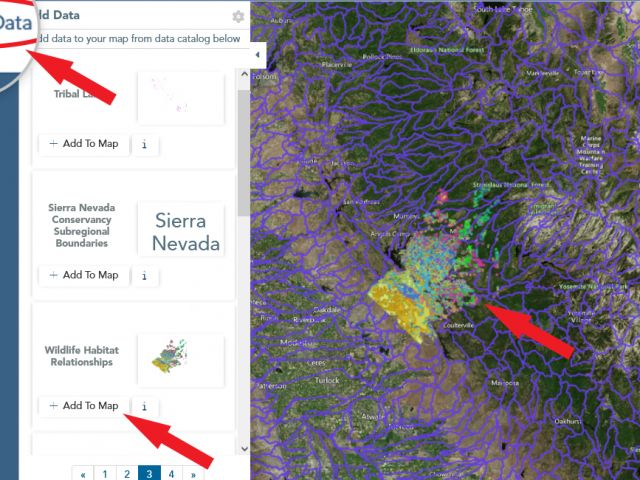Go to the previous catalog page
The width and height of the screenshot is (640, 480).
tap(83, 474)
